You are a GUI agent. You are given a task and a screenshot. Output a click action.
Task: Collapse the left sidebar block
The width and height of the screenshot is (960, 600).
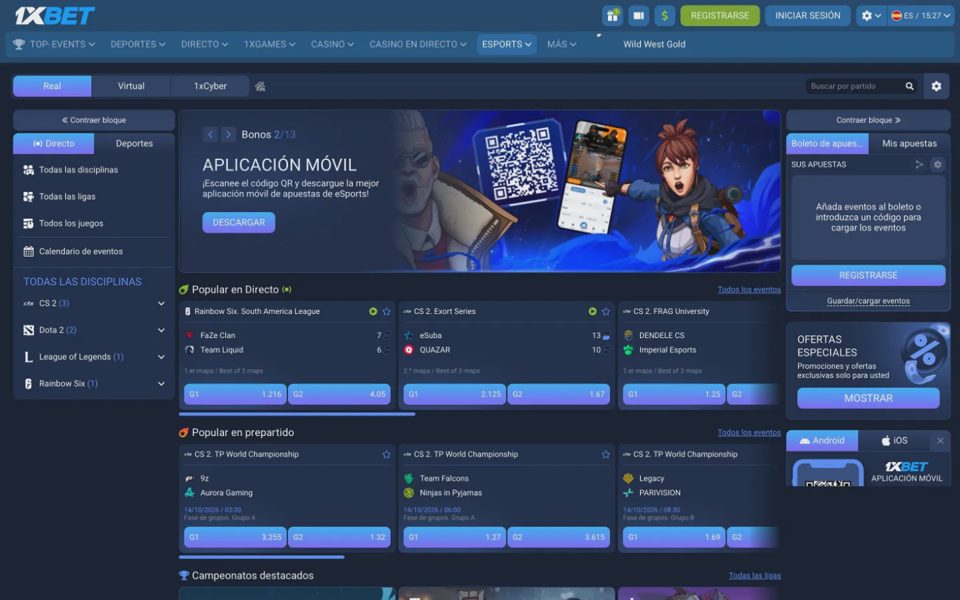pyautogui.click(x=94, y=120)
